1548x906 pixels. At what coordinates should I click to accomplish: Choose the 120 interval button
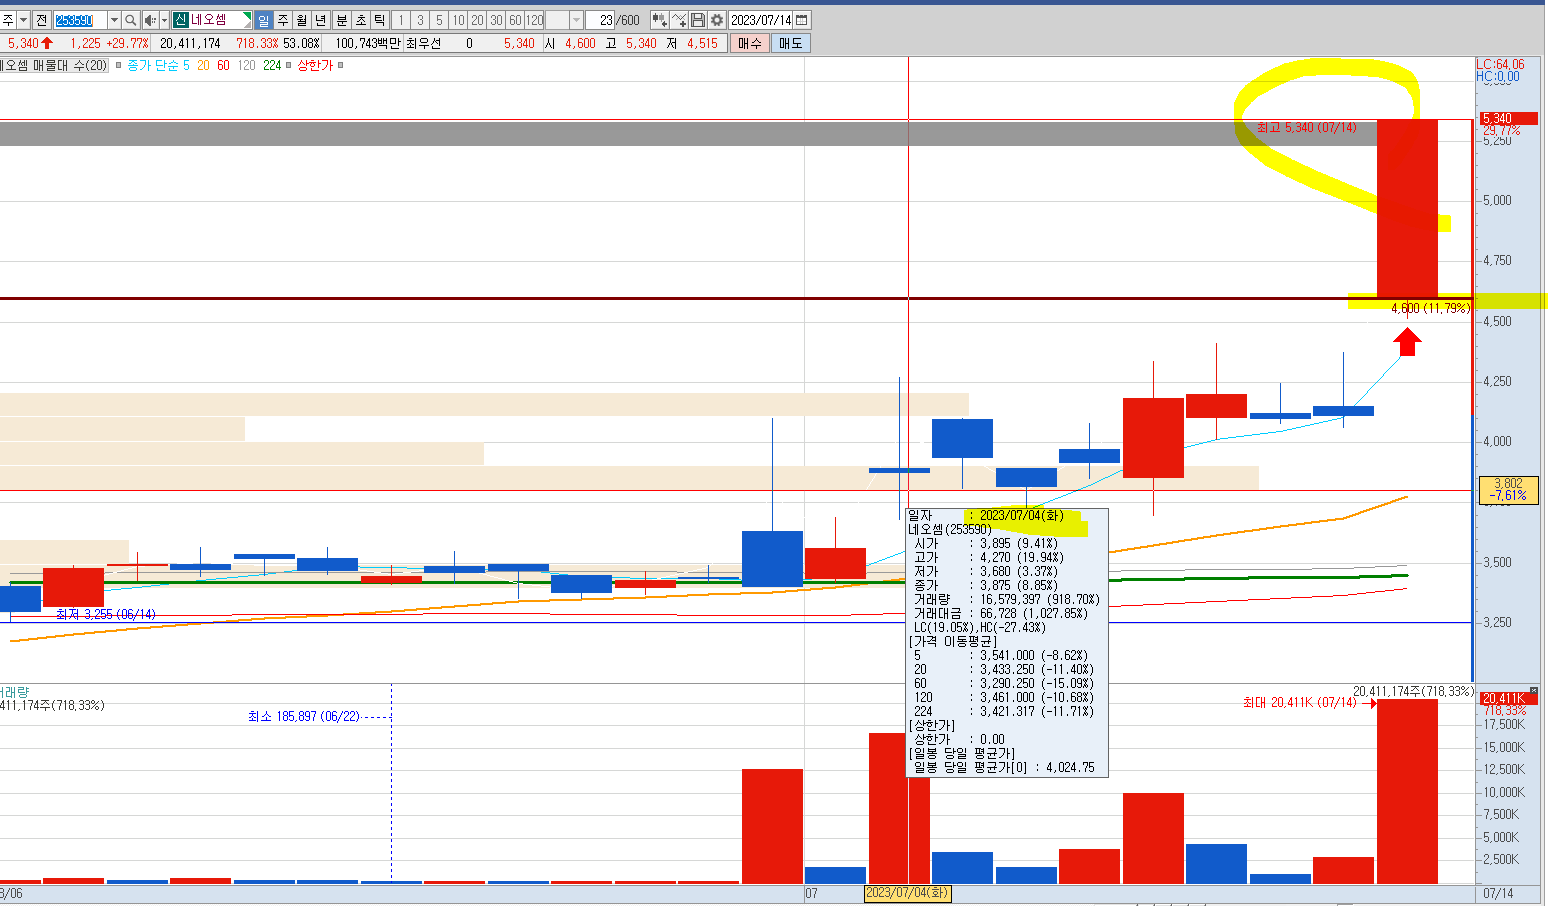(535, 20)
